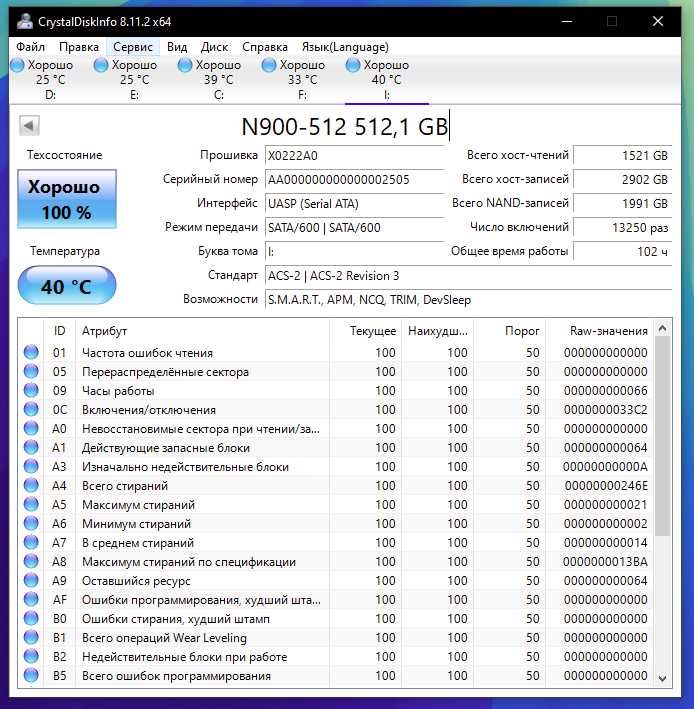
Task: Click status icon of attribute A7
Action: click(x=31, y=542)
